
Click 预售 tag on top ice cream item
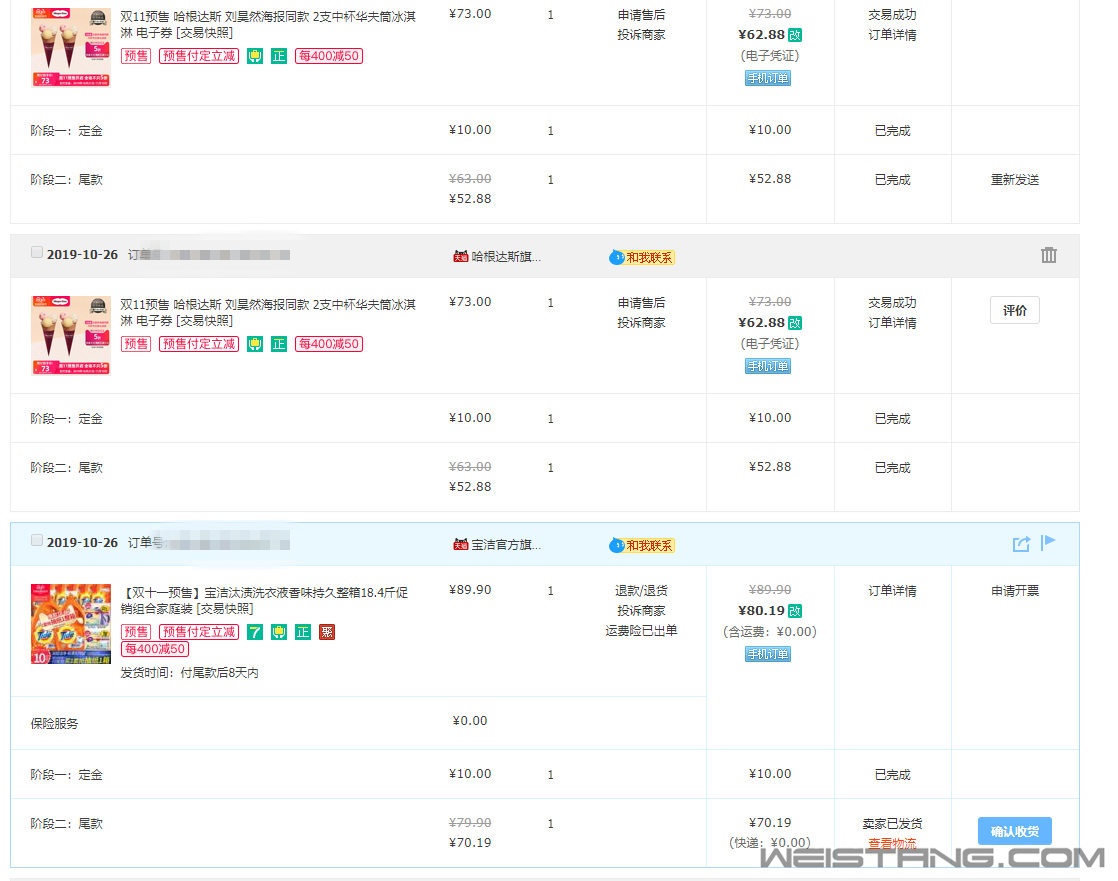pyautogui.click(x=136, y=56)
